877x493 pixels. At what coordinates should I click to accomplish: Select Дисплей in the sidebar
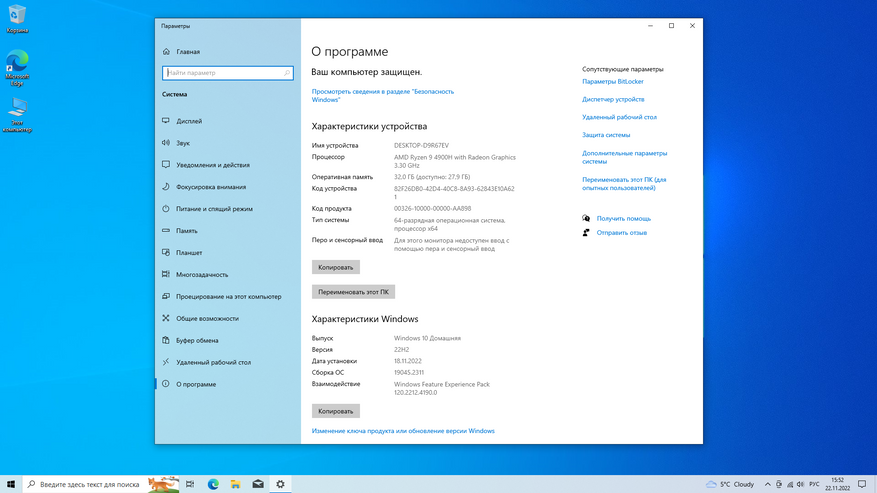(x=228, y=121)
